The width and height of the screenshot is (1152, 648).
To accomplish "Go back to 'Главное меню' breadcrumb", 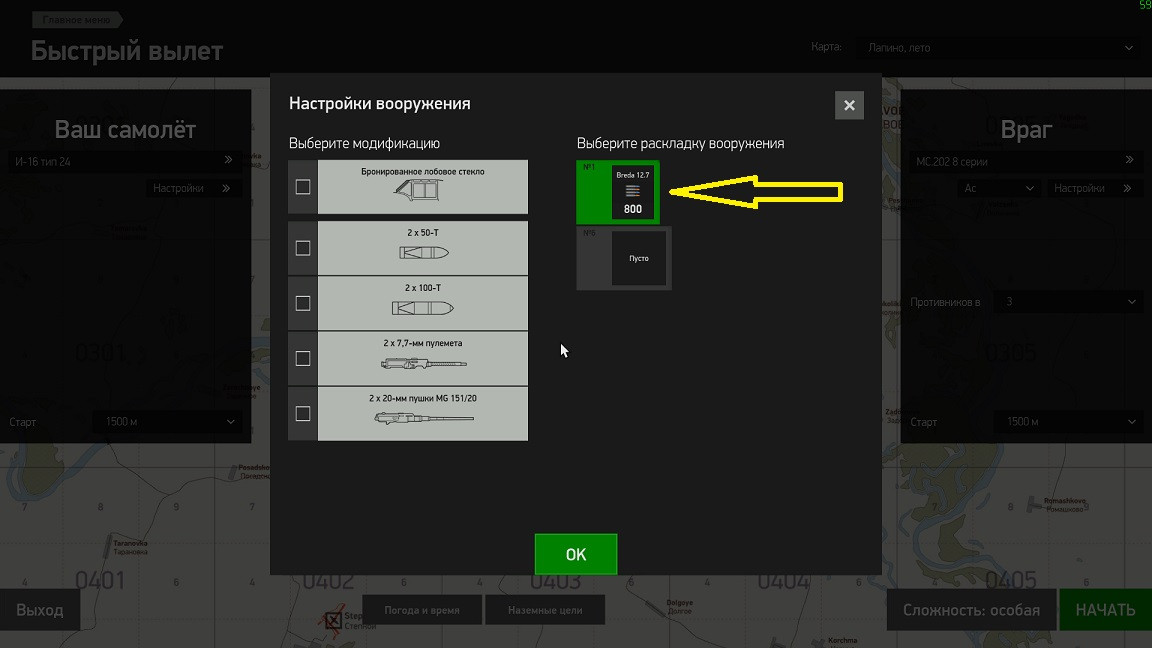I will (x=76, y=20).
